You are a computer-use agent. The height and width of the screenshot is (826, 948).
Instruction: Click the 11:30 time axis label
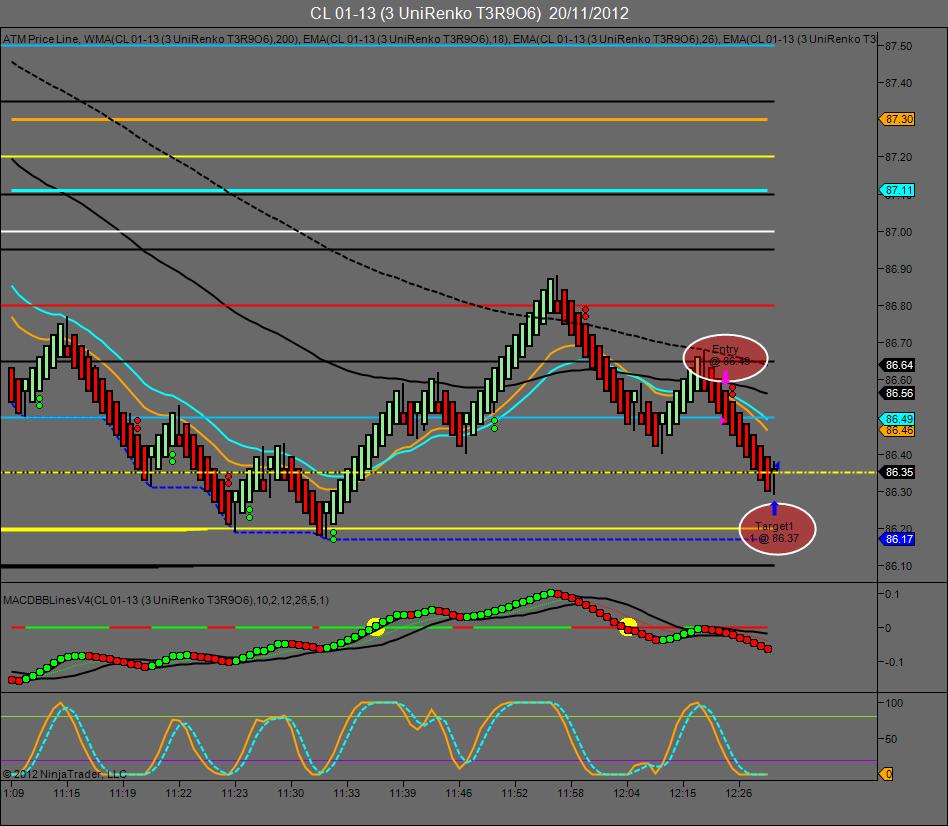[291, 793]
